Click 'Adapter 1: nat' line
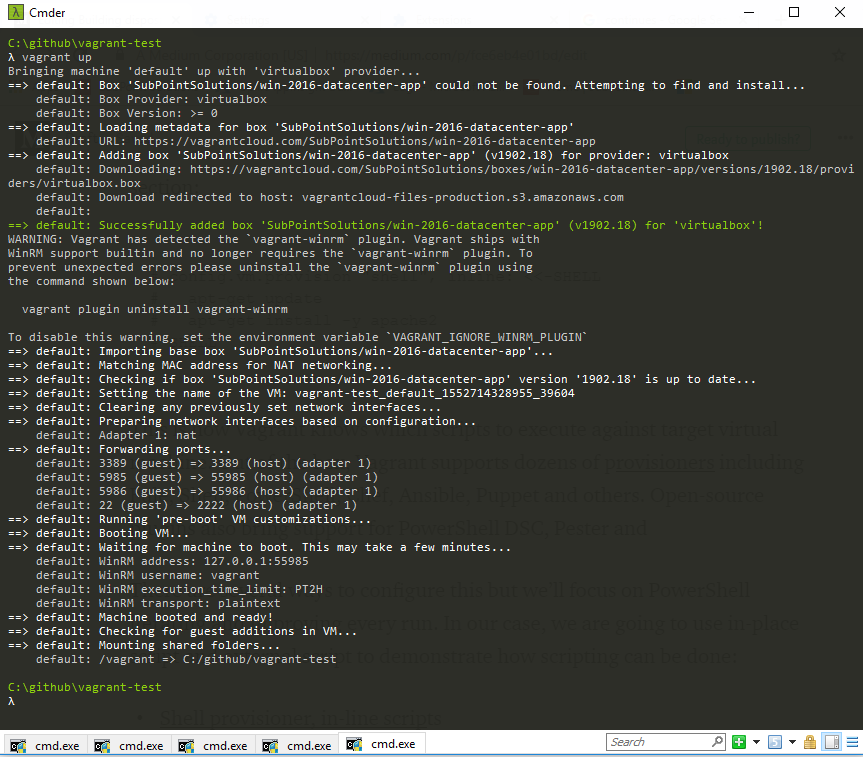This screenshot has height=757, width=863. 116,435
